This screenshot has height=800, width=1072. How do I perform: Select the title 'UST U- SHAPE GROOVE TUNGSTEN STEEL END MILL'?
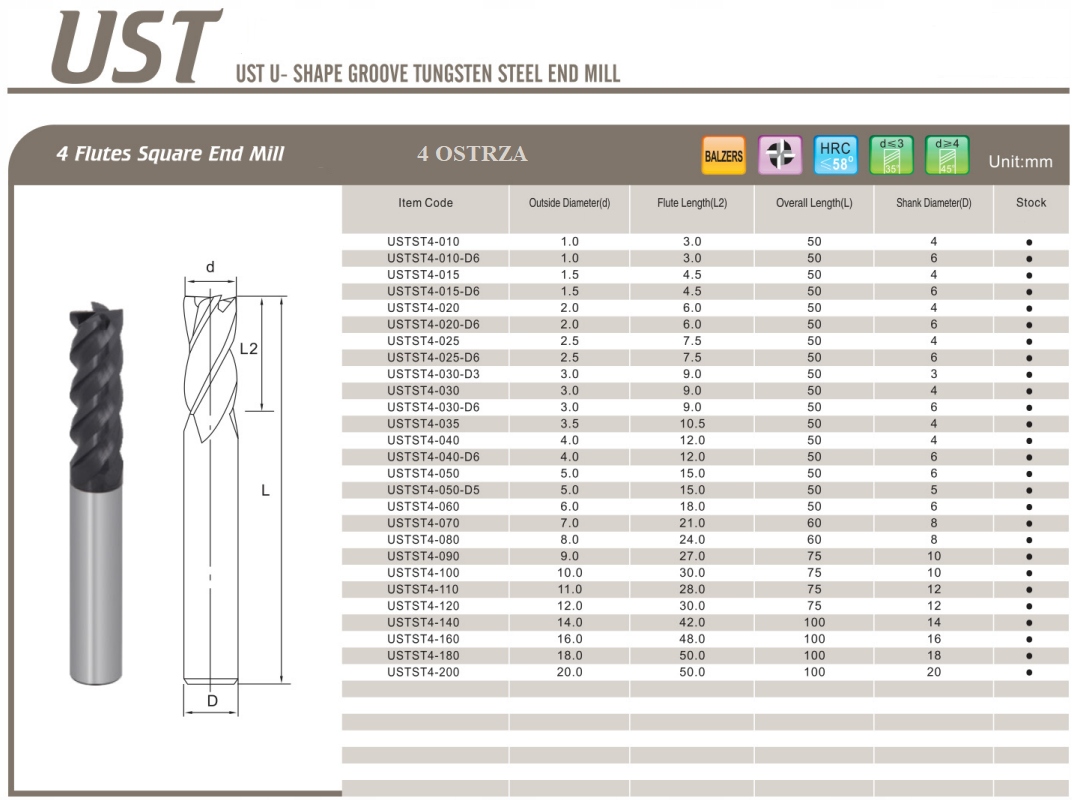pos(428,74)
